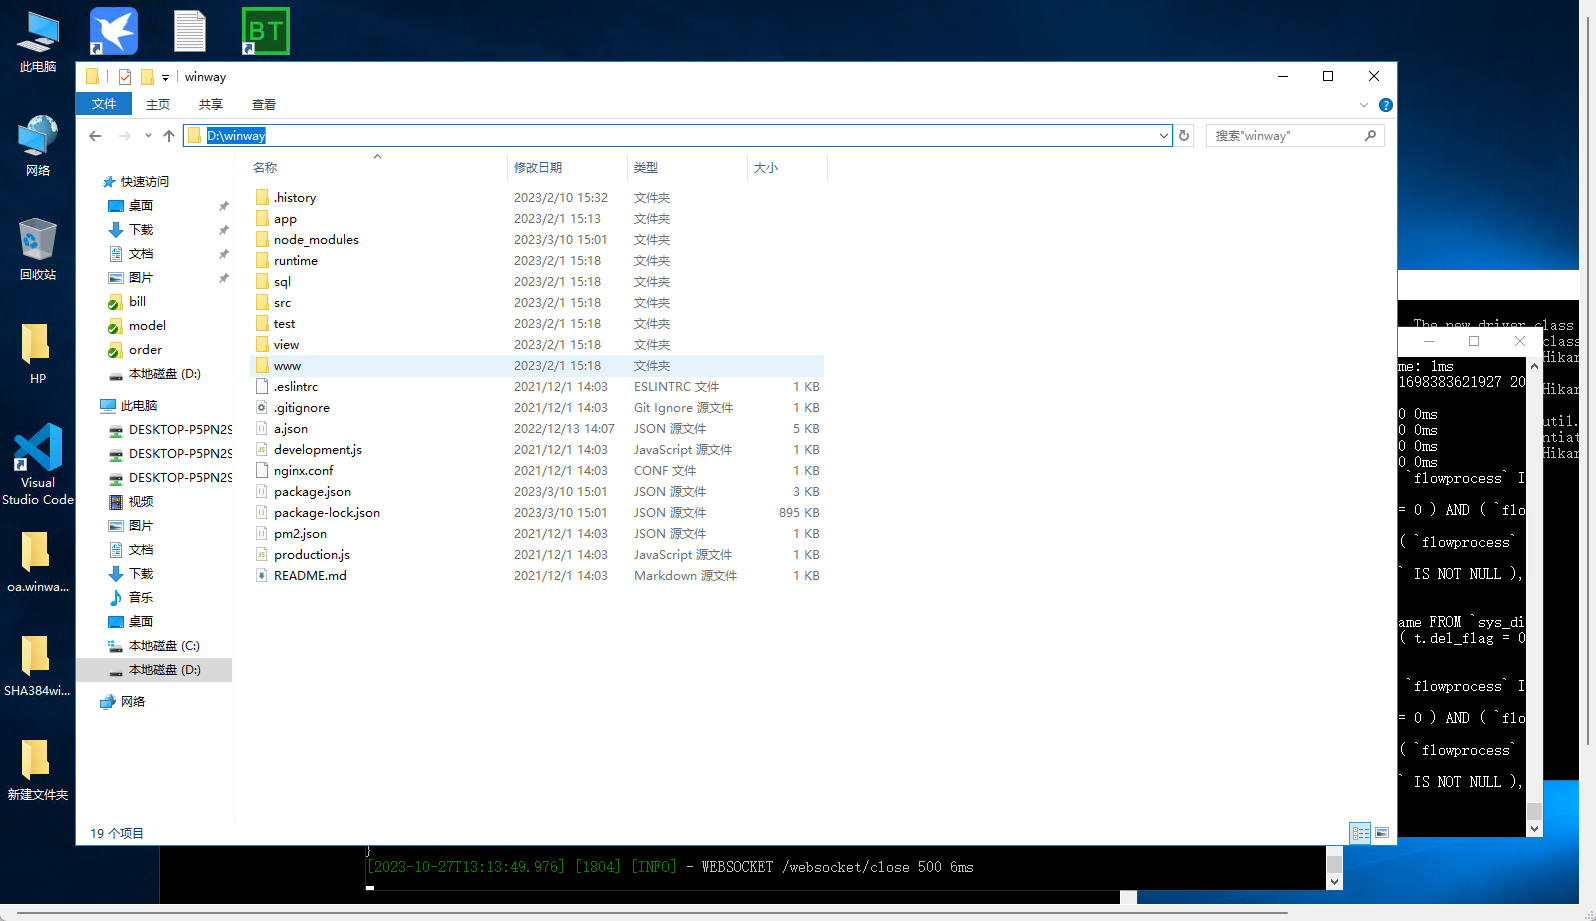The image size is (1596, 921).
Task: Go up one folder level
Action: pos(169,136)
